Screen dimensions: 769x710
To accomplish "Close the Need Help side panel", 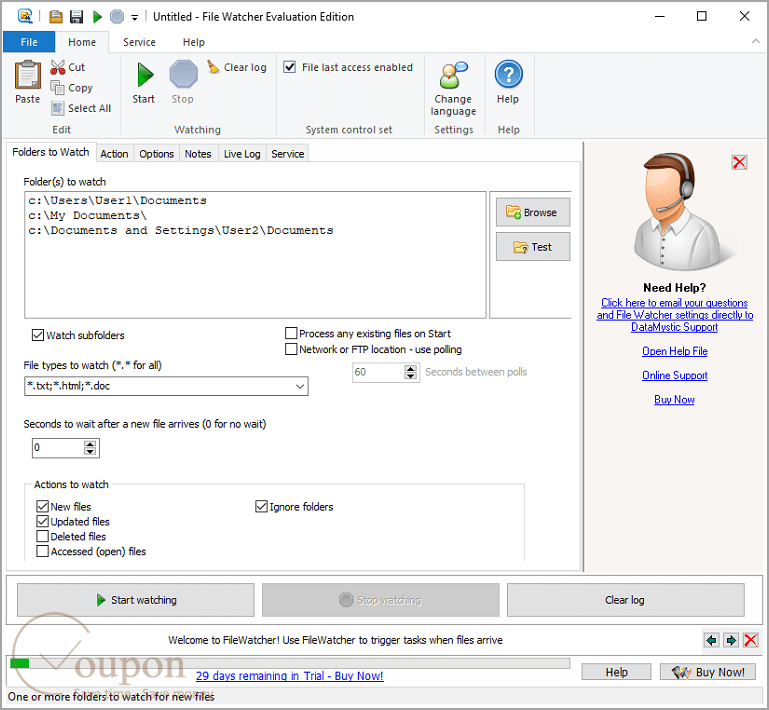I will (739, 162).
